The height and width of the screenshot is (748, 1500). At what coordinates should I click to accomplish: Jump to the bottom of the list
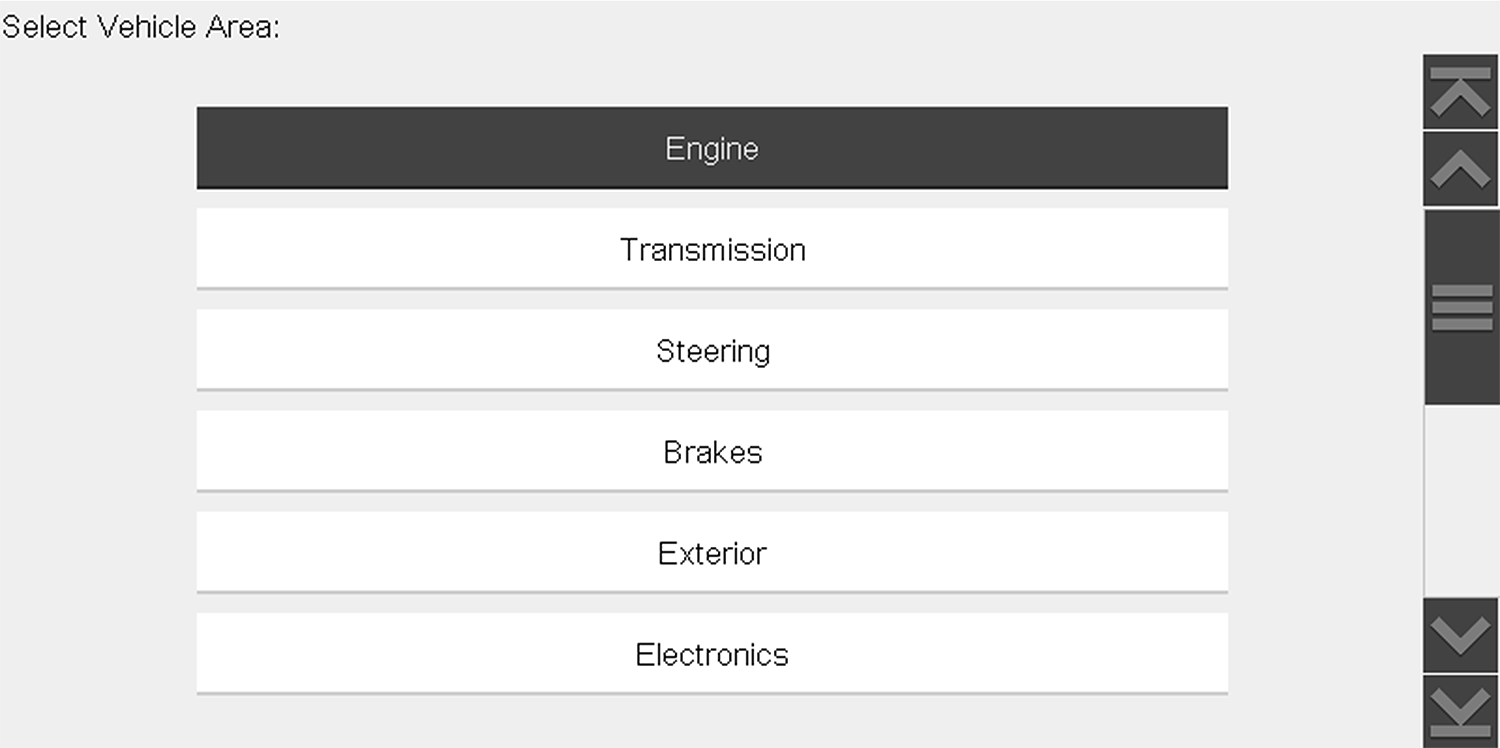click(x=1461, y=712)
